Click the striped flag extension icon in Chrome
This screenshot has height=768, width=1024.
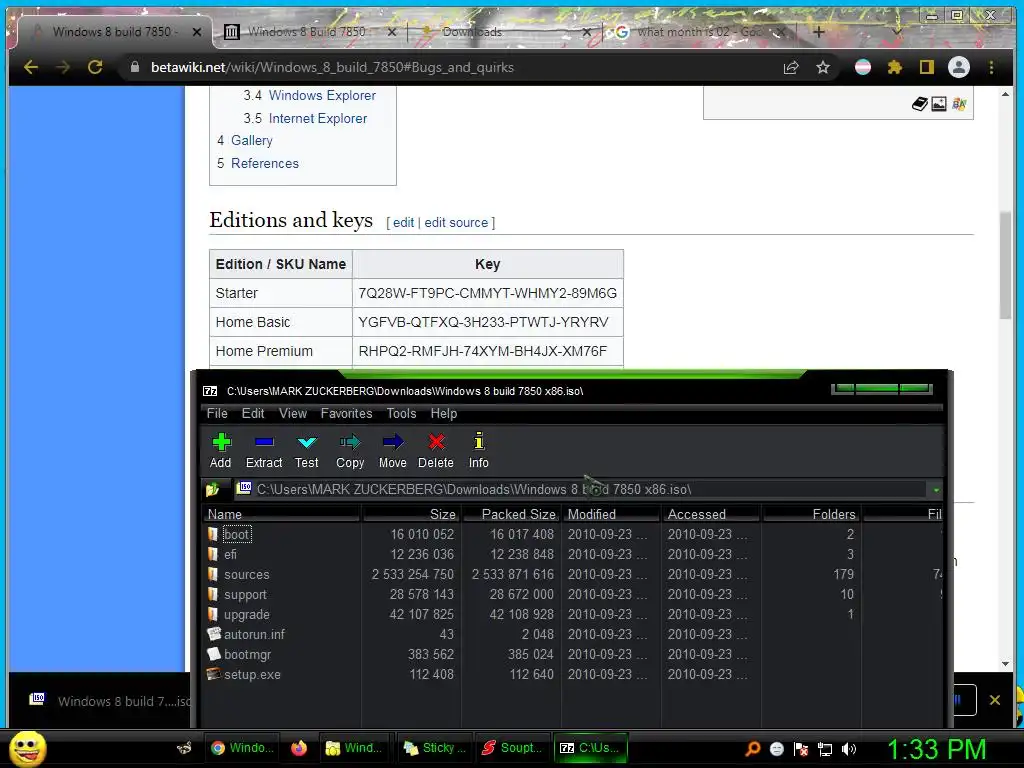coord(863,67)
